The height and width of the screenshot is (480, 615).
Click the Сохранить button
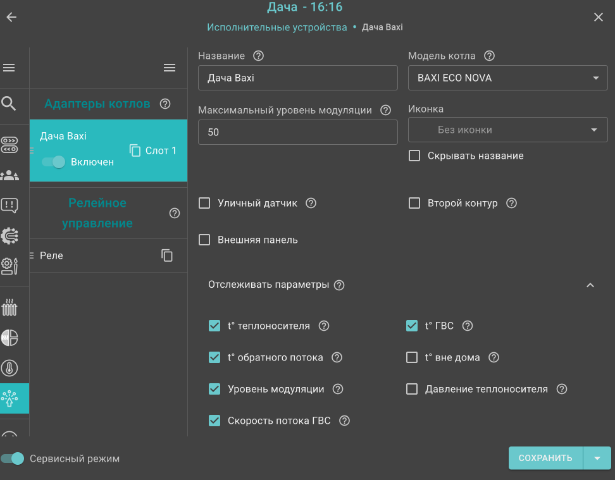coord(545,458)
